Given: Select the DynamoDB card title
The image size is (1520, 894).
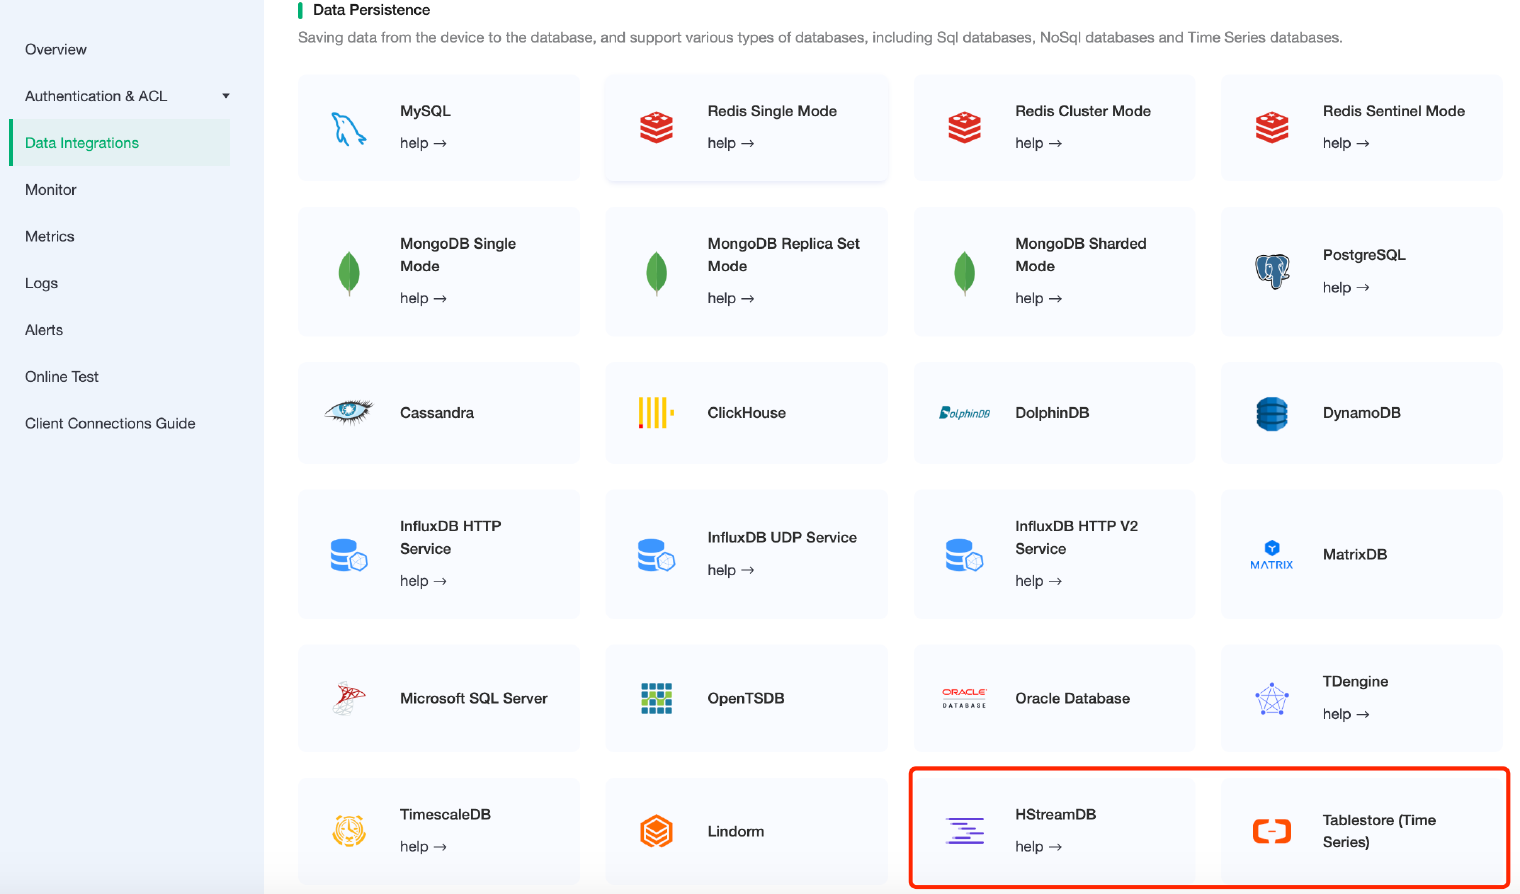Looking at the screenshot, I should 1361,413.
